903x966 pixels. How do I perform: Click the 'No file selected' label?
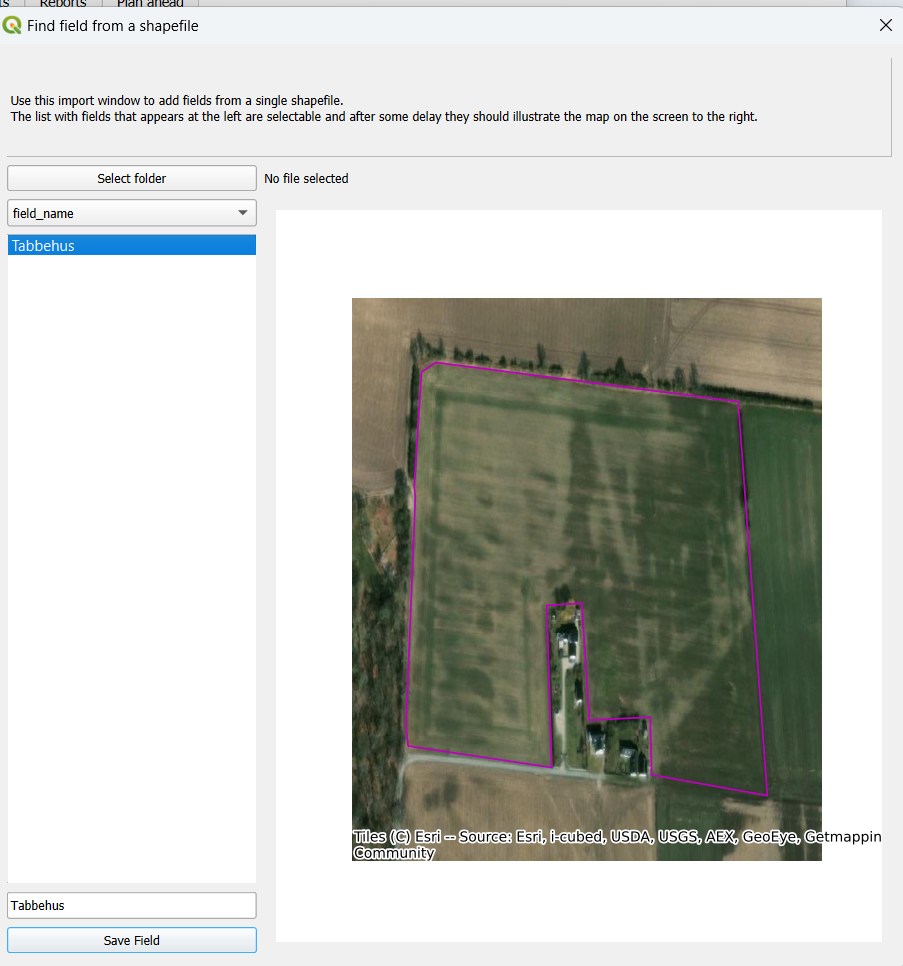click(306, 179)
